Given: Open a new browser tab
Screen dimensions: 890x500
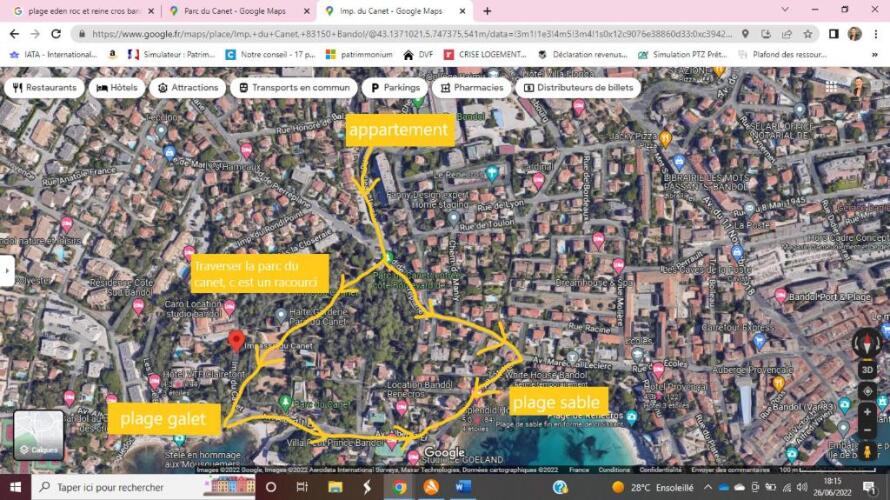Looking at the screenshot, I should (487, 11).
